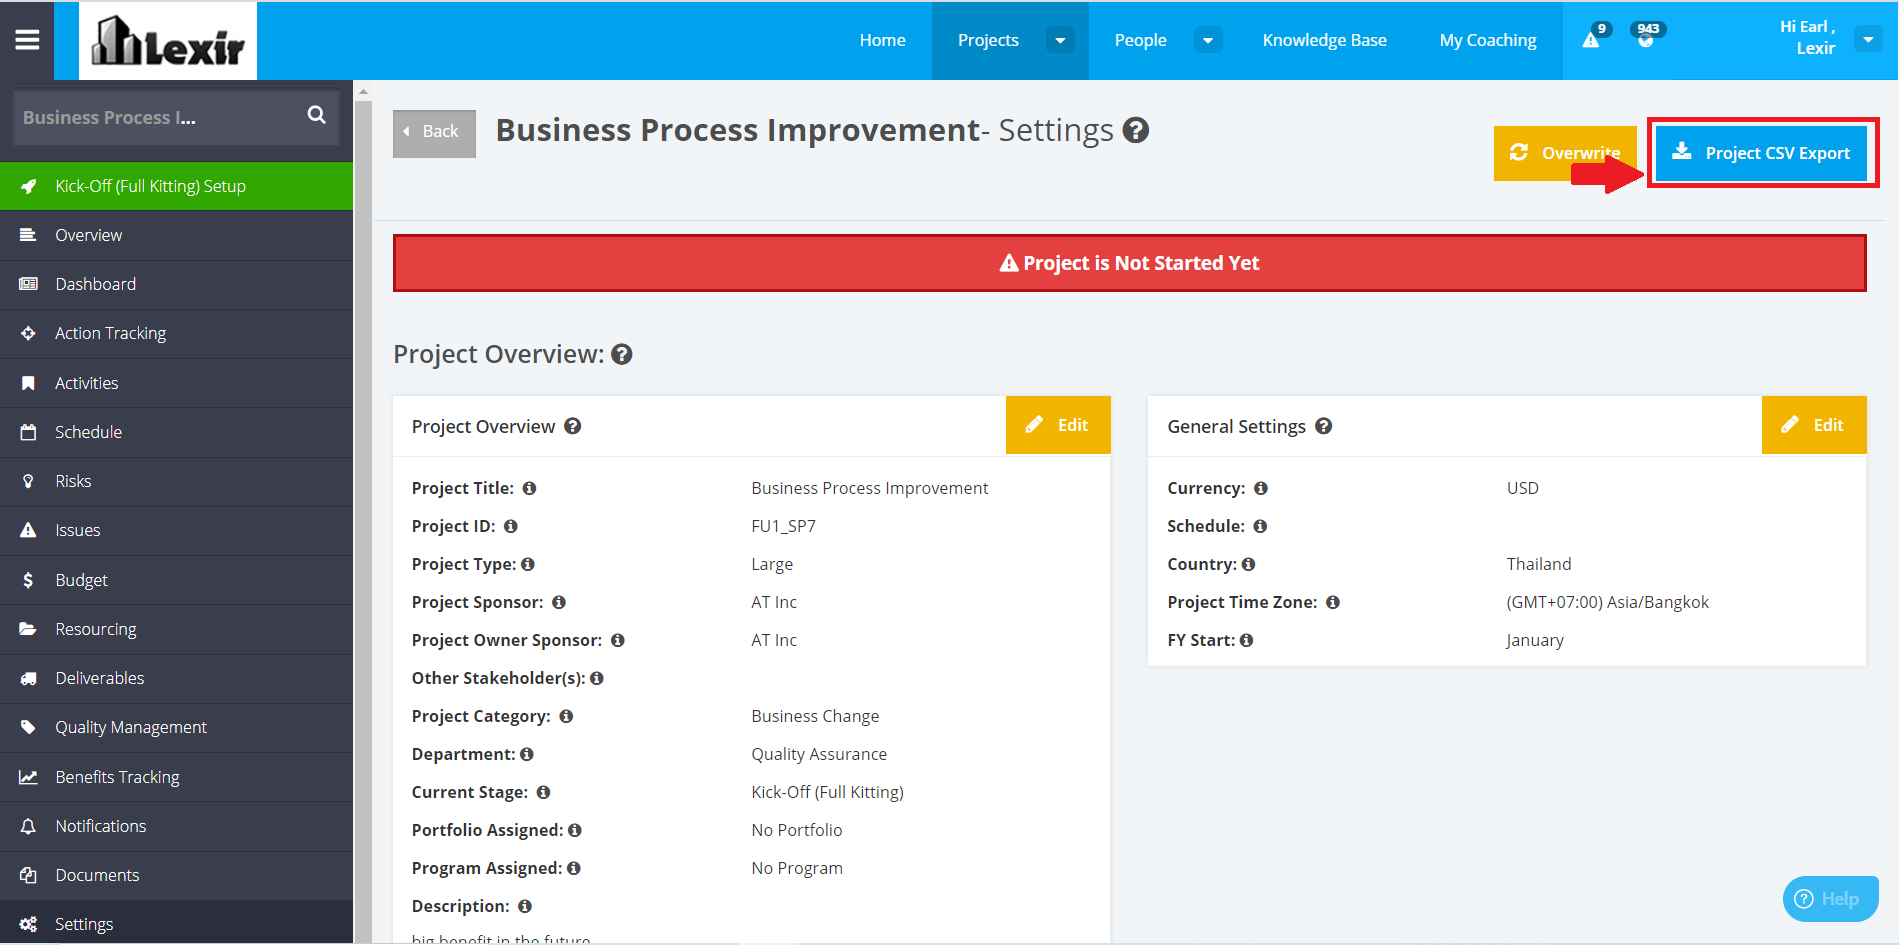The image size is (1899, 945).
Task: Select Kick-Off (Full Kitting) Setup sidebar item
Action: pos(176,186)
